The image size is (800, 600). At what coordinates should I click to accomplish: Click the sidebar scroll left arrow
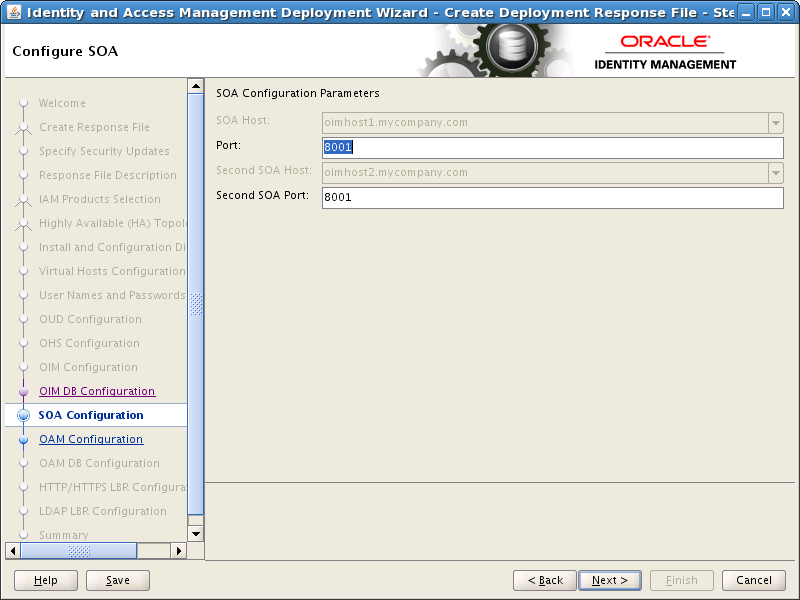tap(13, 551)
